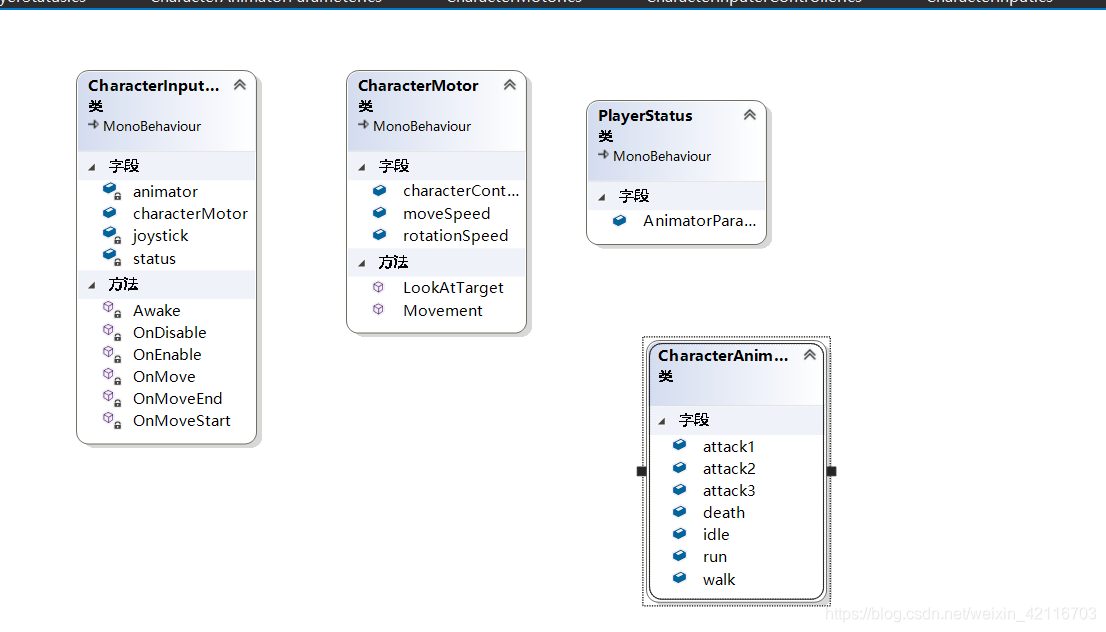
Task: Select the OnMoveStart method name
Action: click(182, 421)
